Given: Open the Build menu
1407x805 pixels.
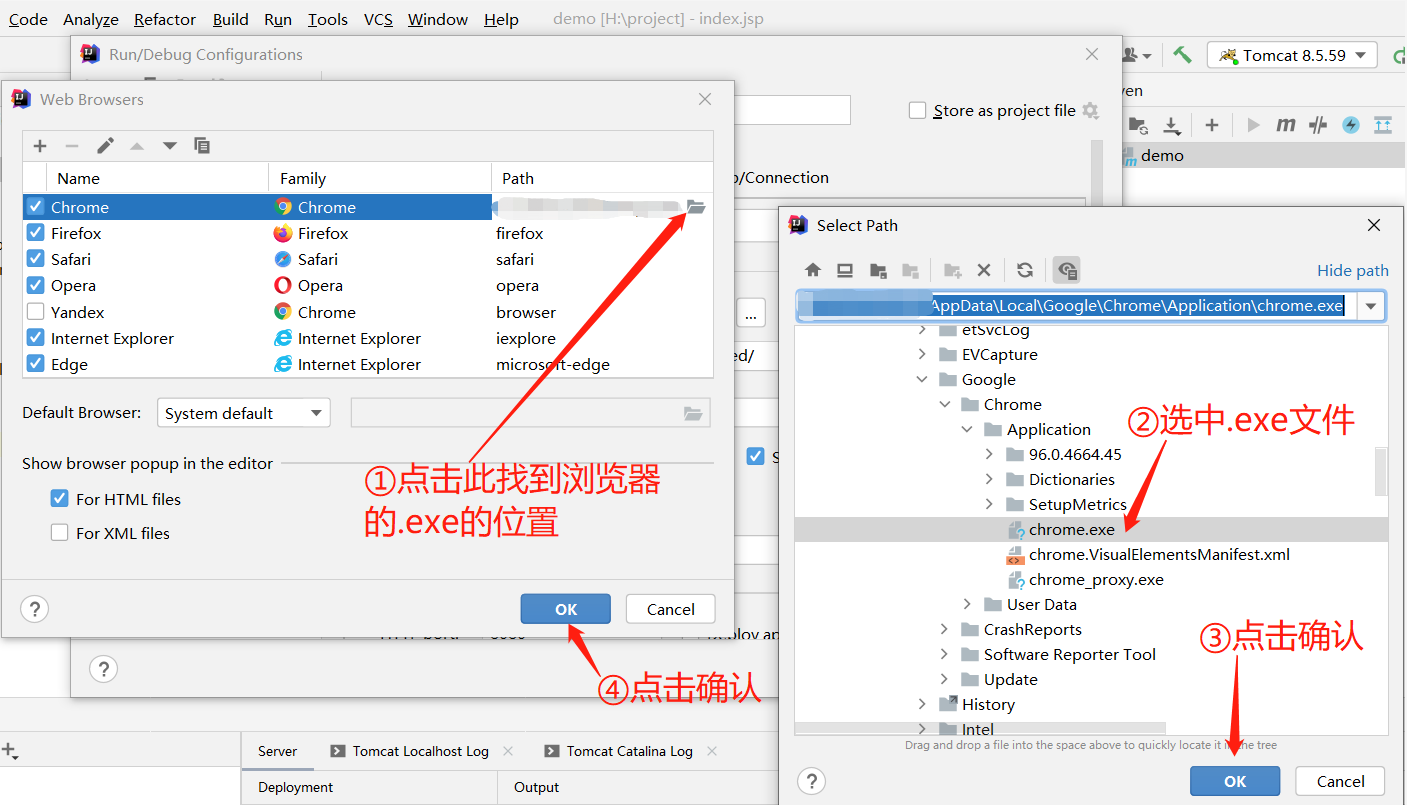Looking at the screenshot, I should 231,19.
